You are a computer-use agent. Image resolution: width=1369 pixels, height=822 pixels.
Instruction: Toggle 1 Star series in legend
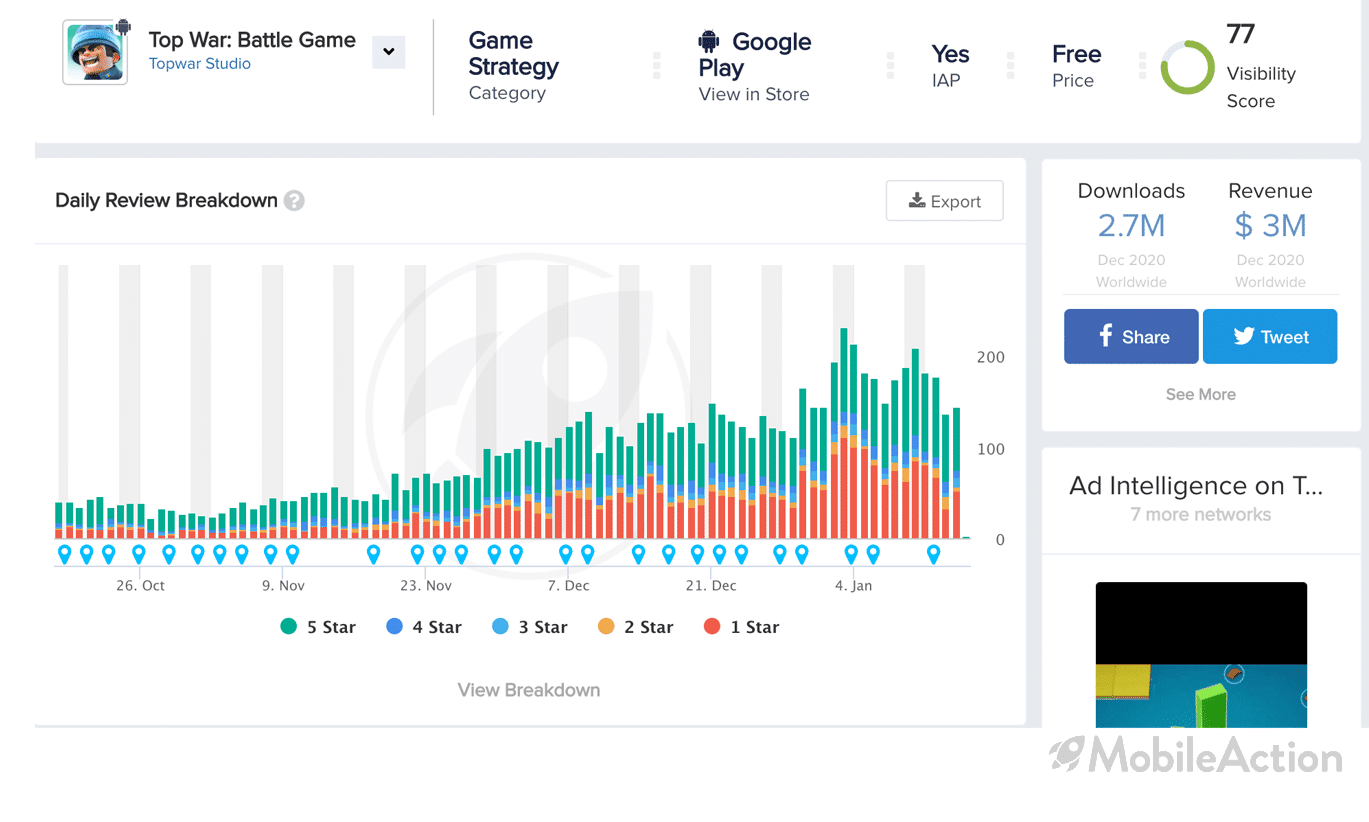coord(741,627)
